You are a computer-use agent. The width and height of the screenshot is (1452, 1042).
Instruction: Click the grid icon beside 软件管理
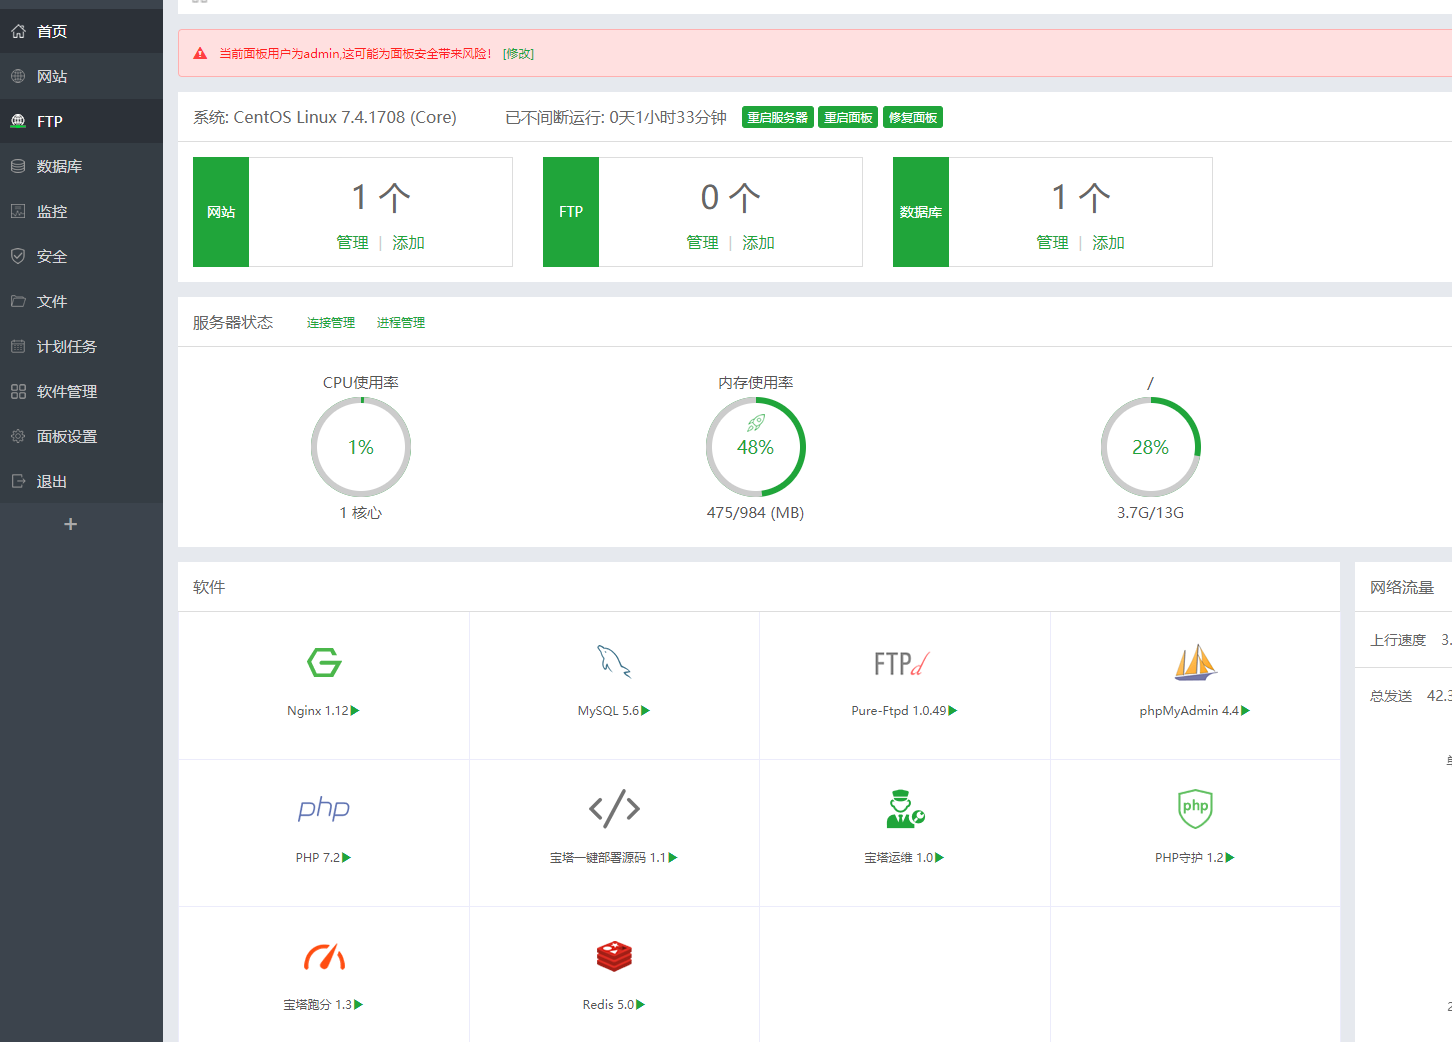tap(18, 391)
